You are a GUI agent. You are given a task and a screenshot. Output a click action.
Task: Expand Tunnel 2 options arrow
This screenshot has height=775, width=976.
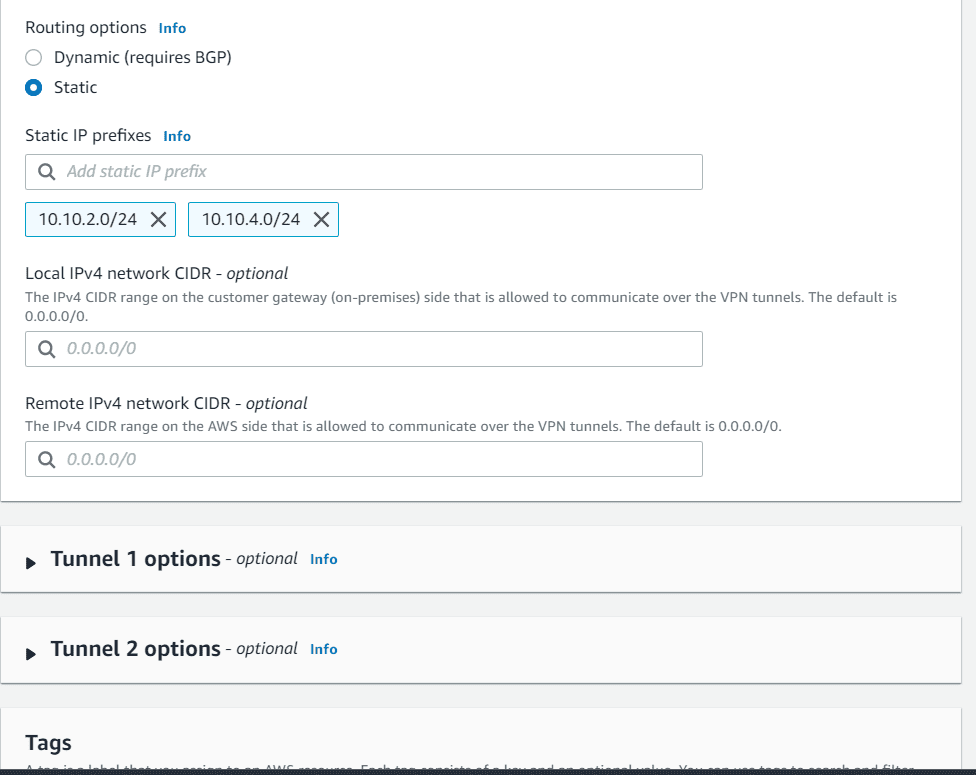30,653
